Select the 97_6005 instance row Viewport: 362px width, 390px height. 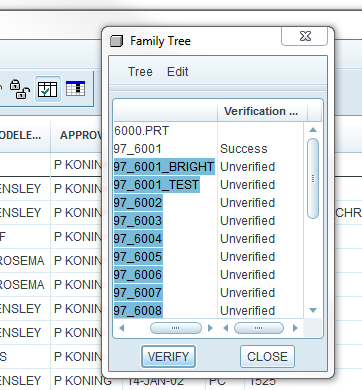138,257
